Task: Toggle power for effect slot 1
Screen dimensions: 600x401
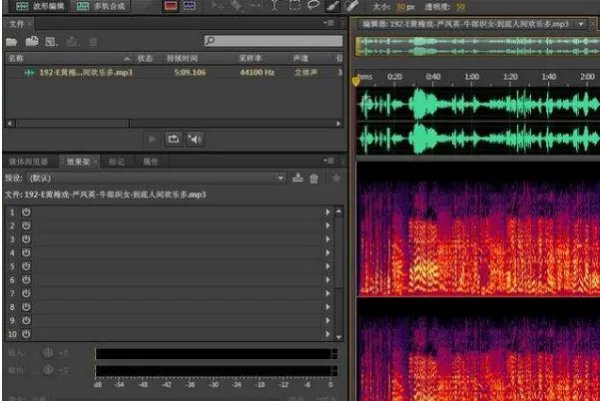Action: pyautogui.click(x=25, y=212)
